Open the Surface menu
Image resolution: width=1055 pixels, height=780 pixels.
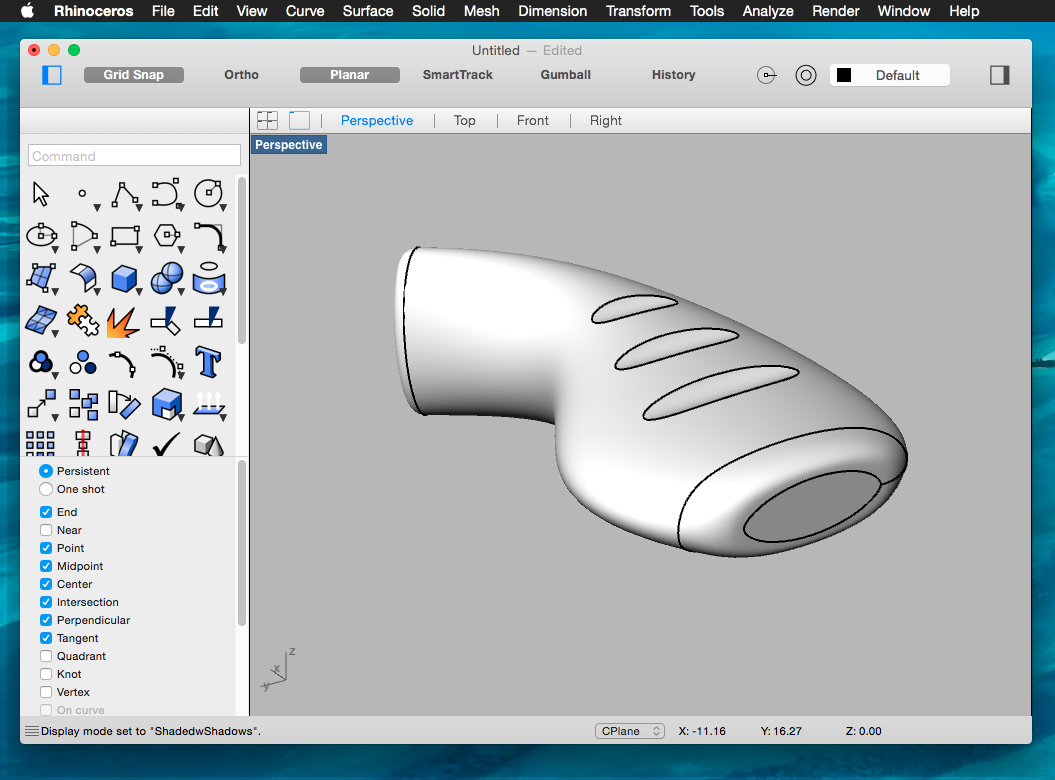[x=368, y=11]
